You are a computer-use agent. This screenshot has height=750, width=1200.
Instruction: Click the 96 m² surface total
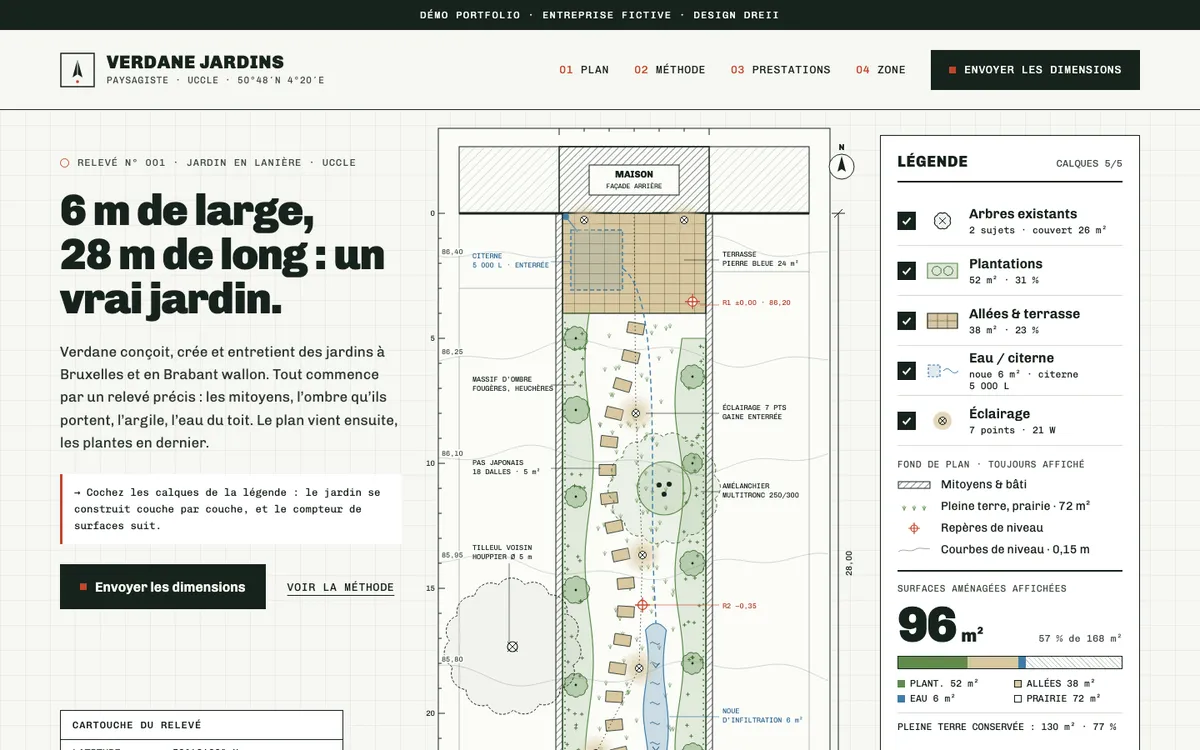point(940,625)
